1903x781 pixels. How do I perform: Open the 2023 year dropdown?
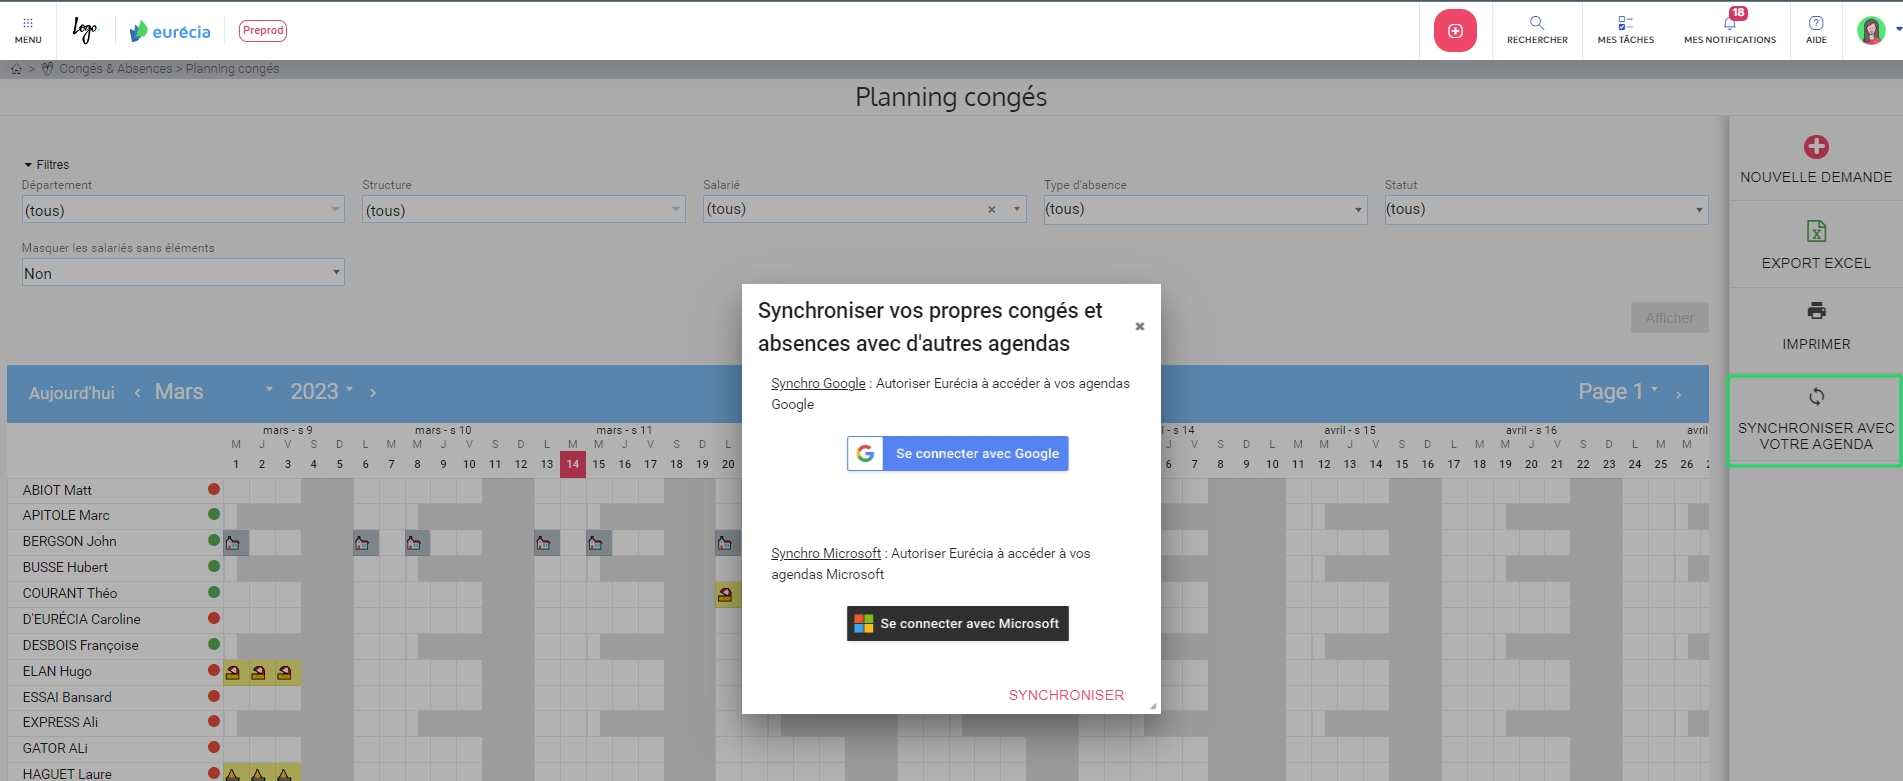[x=321, y=392]
